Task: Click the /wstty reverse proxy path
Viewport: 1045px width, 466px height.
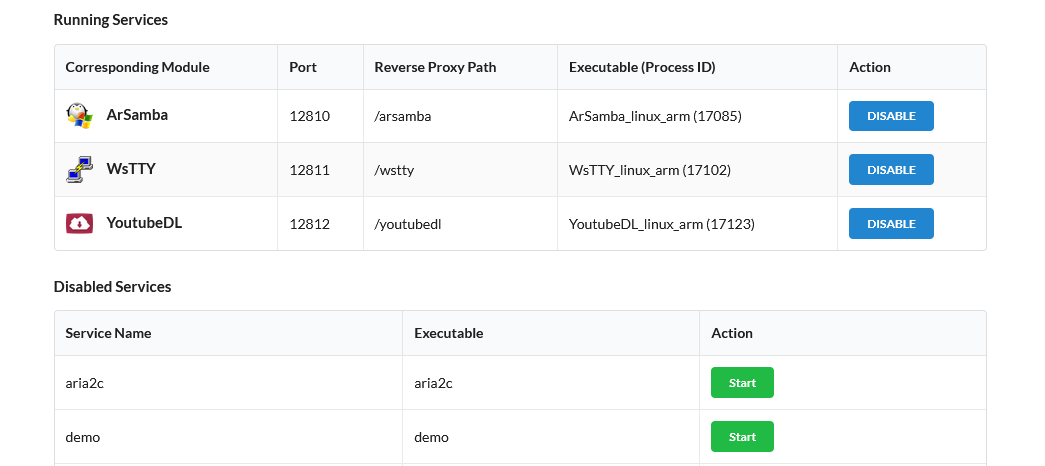Action: (x=394, y=170)
